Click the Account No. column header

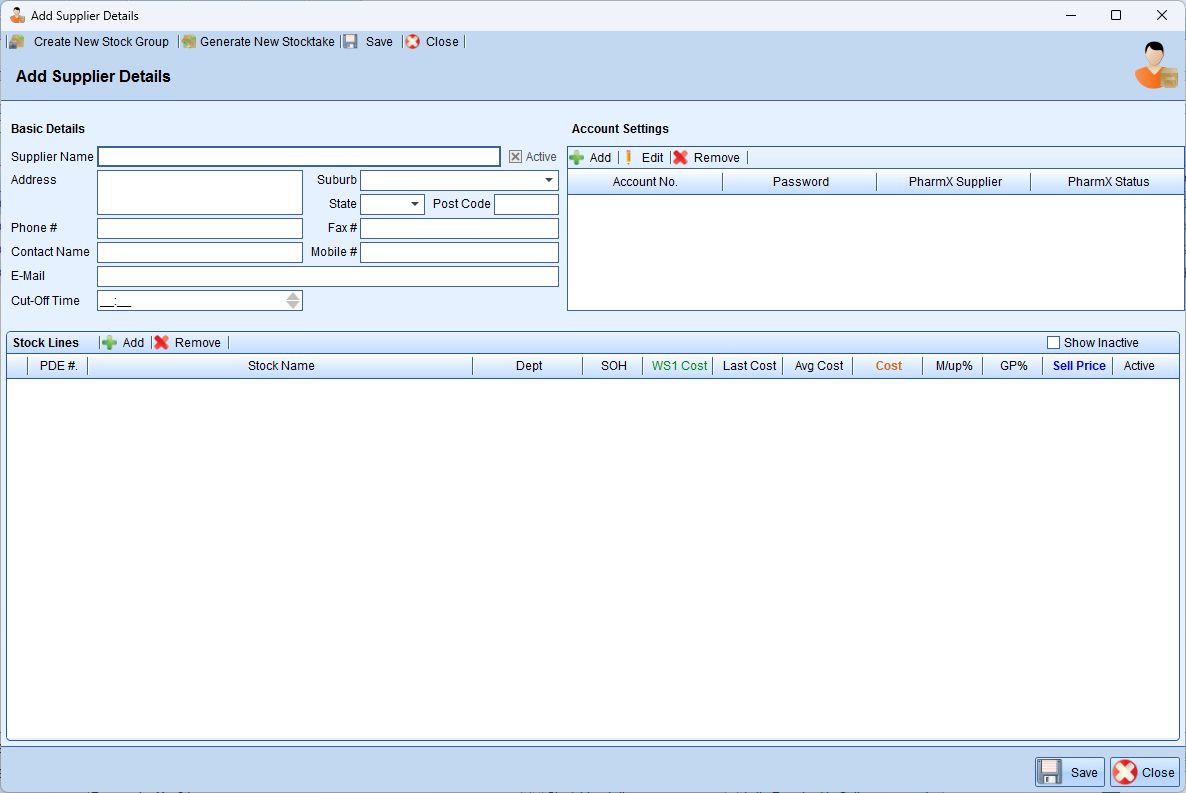645,181
